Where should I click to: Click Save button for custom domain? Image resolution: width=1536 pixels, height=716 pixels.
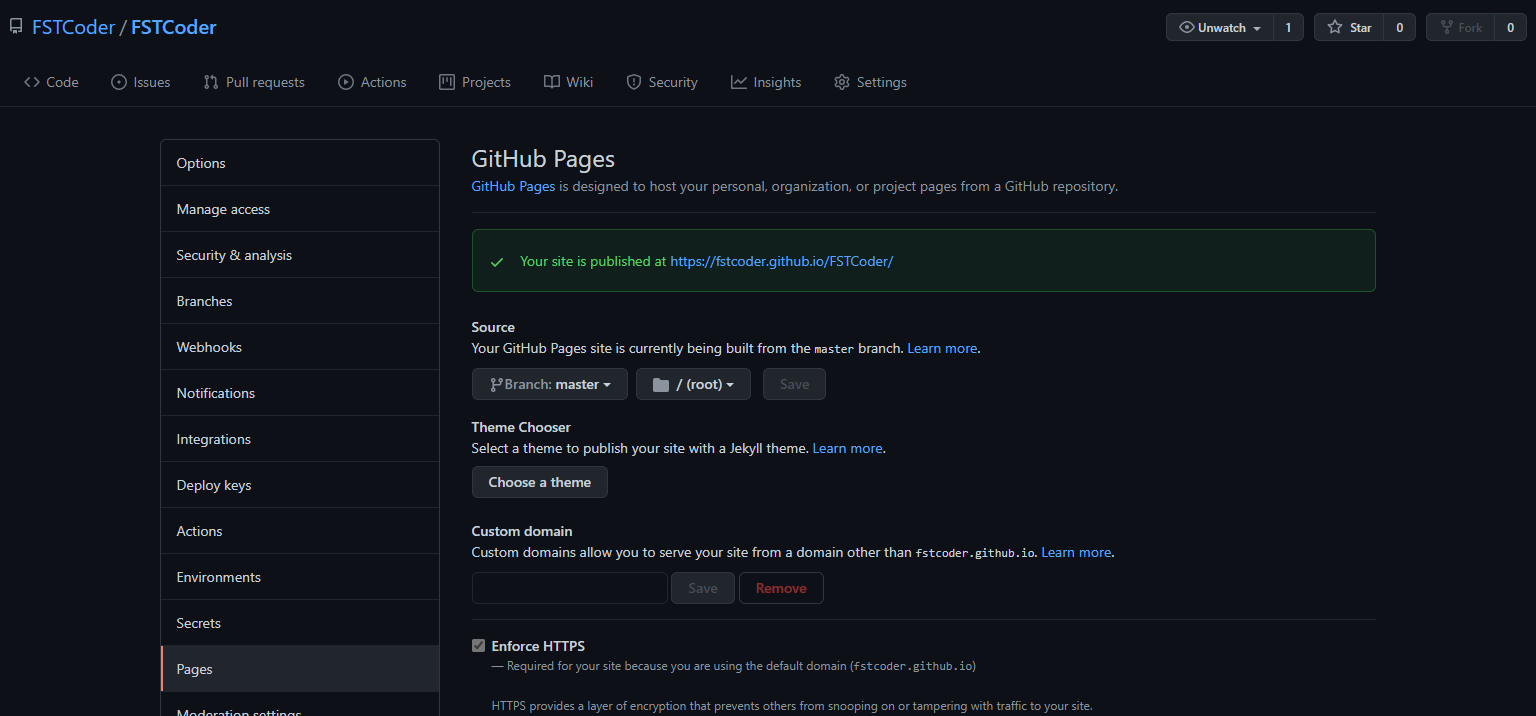pyautogui.click(x=703, y=588)
